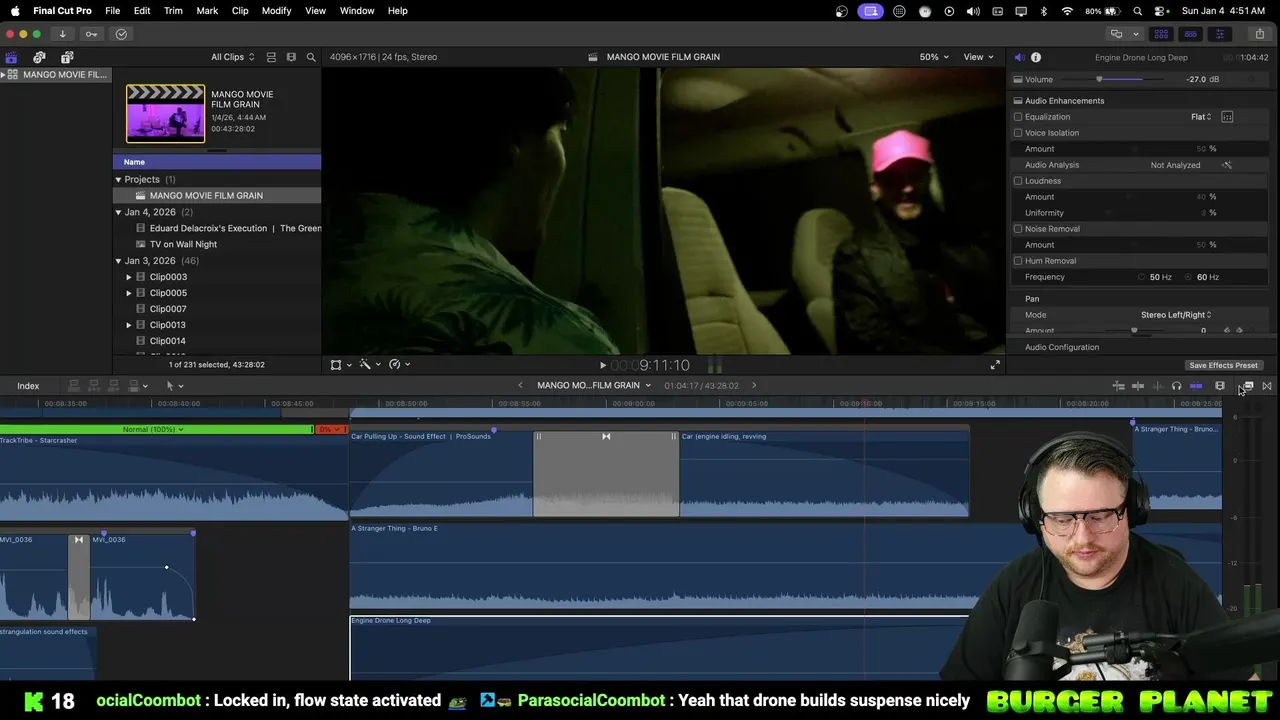
Task: Enable the Loudness checkbox
Action: click(x=1018, y=181)
